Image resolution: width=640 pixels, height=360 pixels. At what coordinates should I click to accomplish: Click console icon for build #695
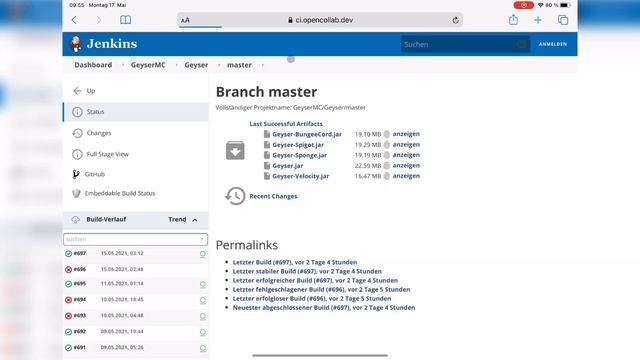click(x=202, y=284)
